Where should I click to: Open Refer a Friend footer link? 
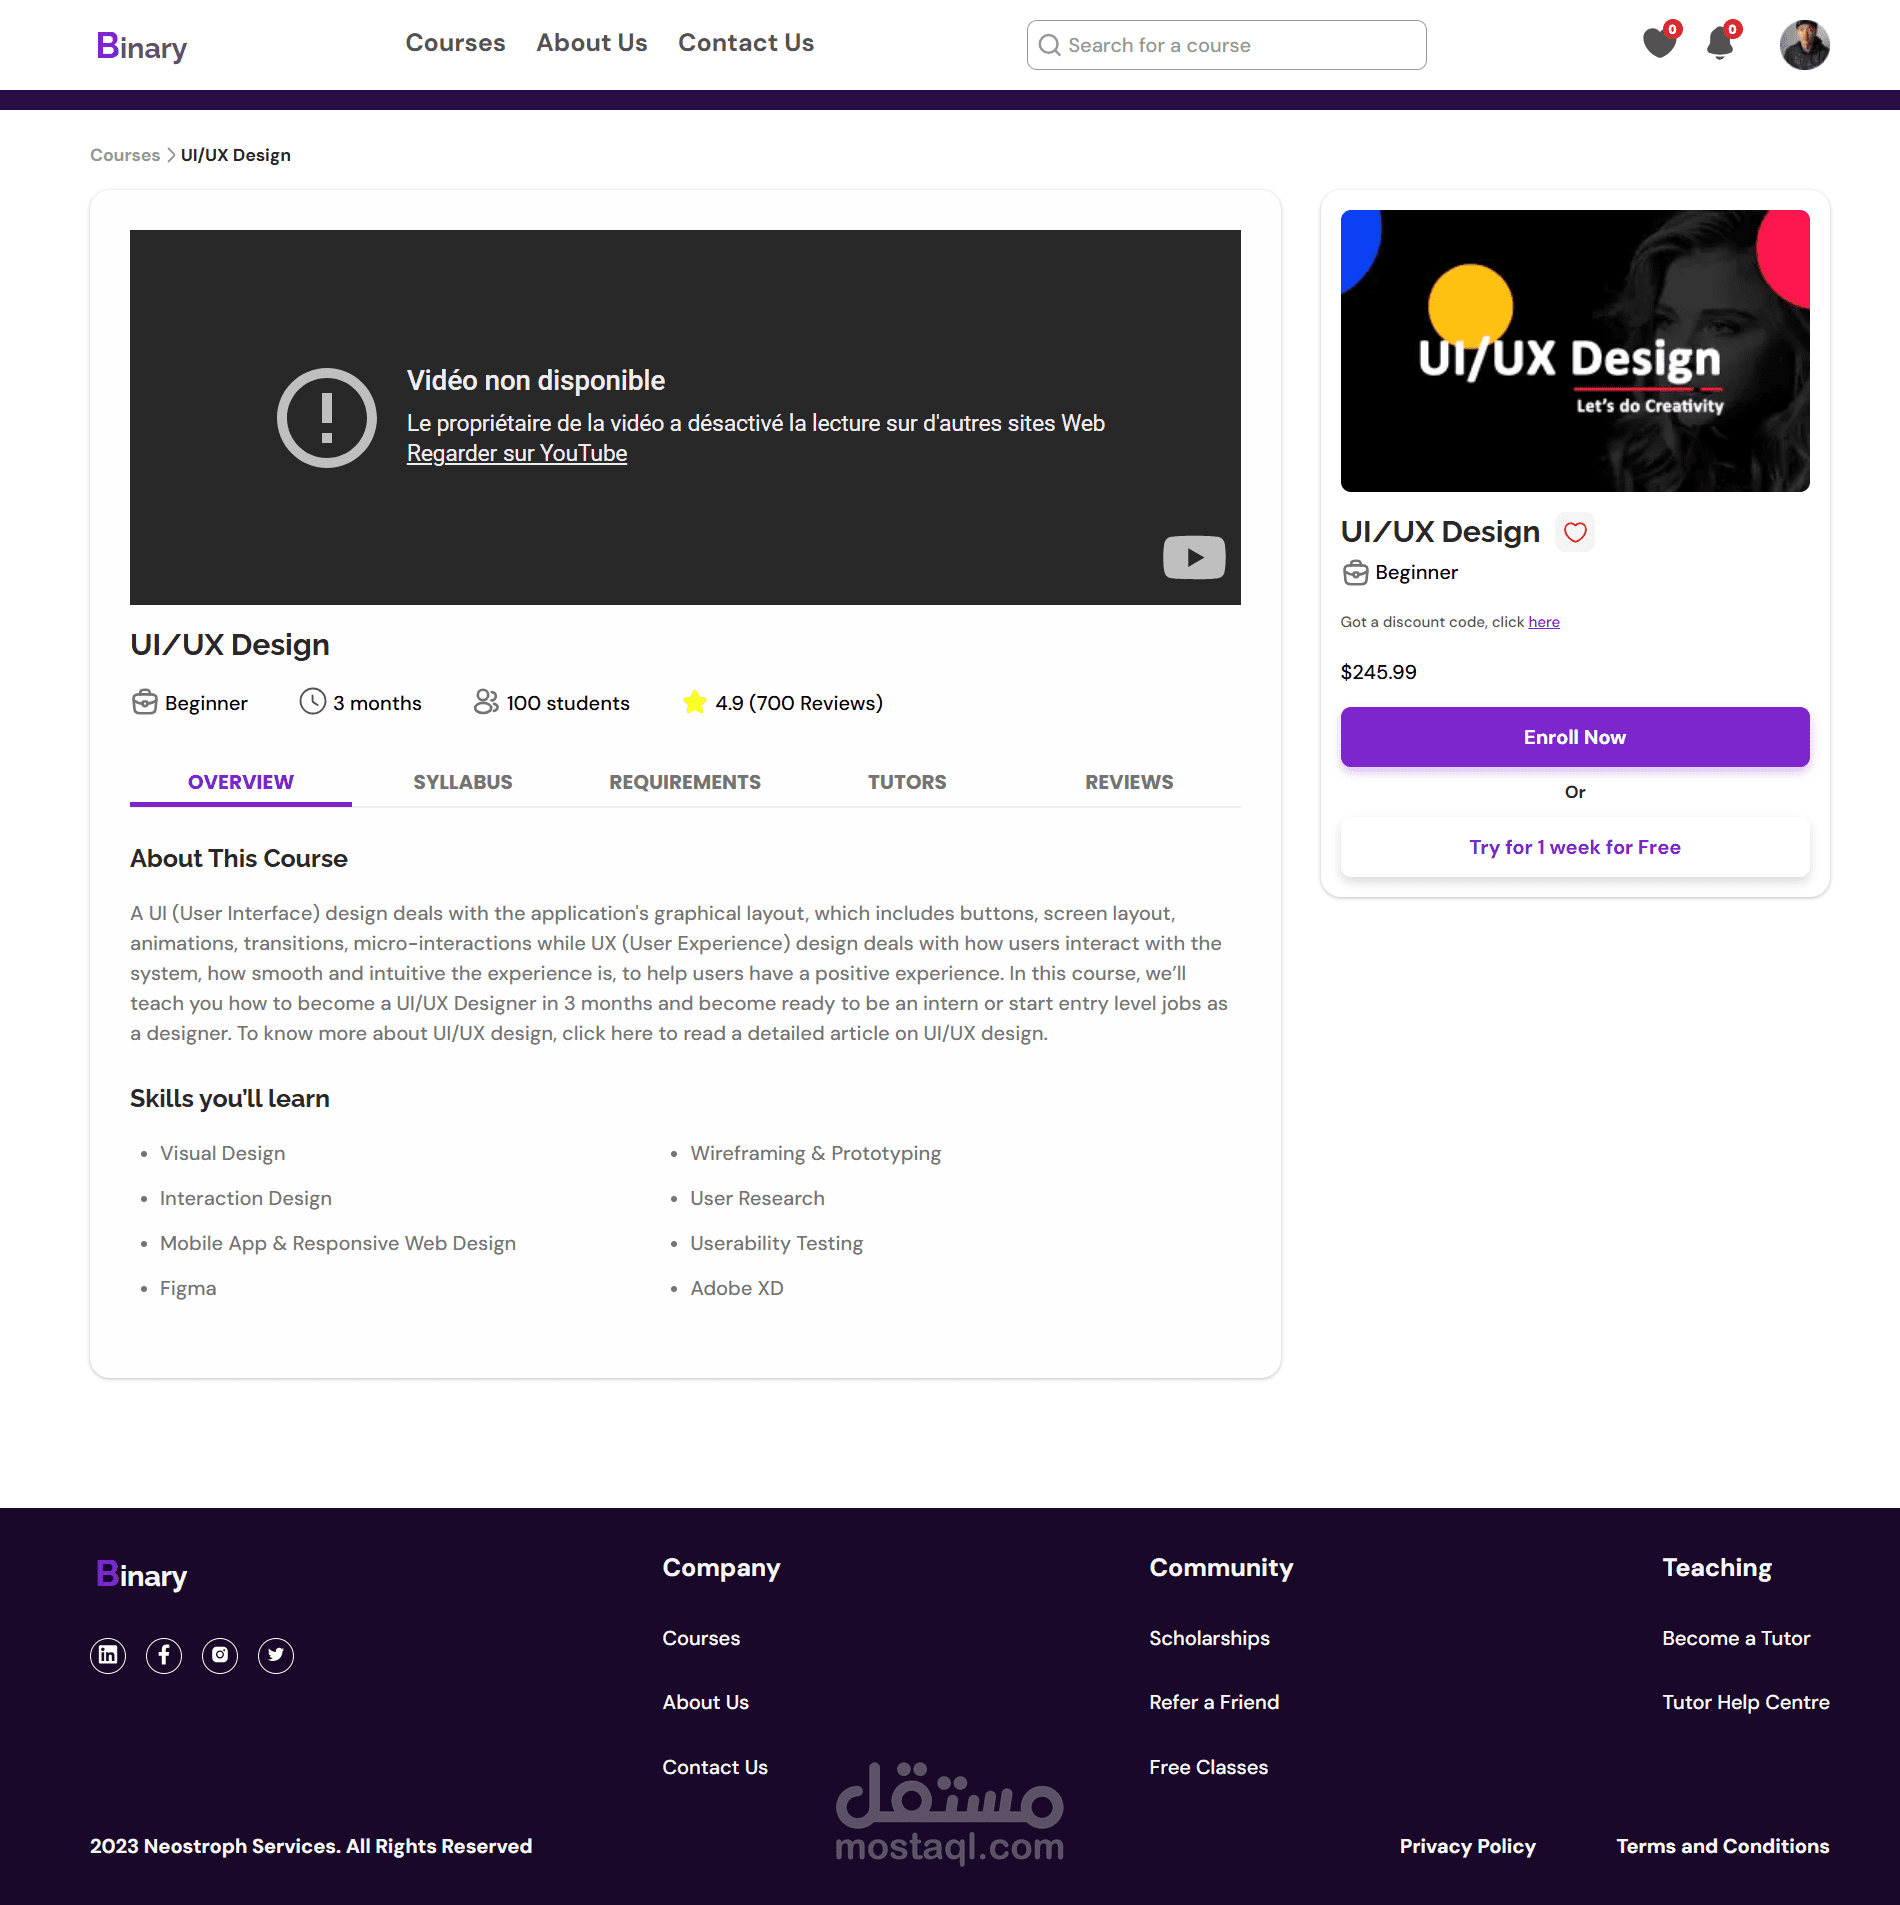click(x=1214, y=1702)
